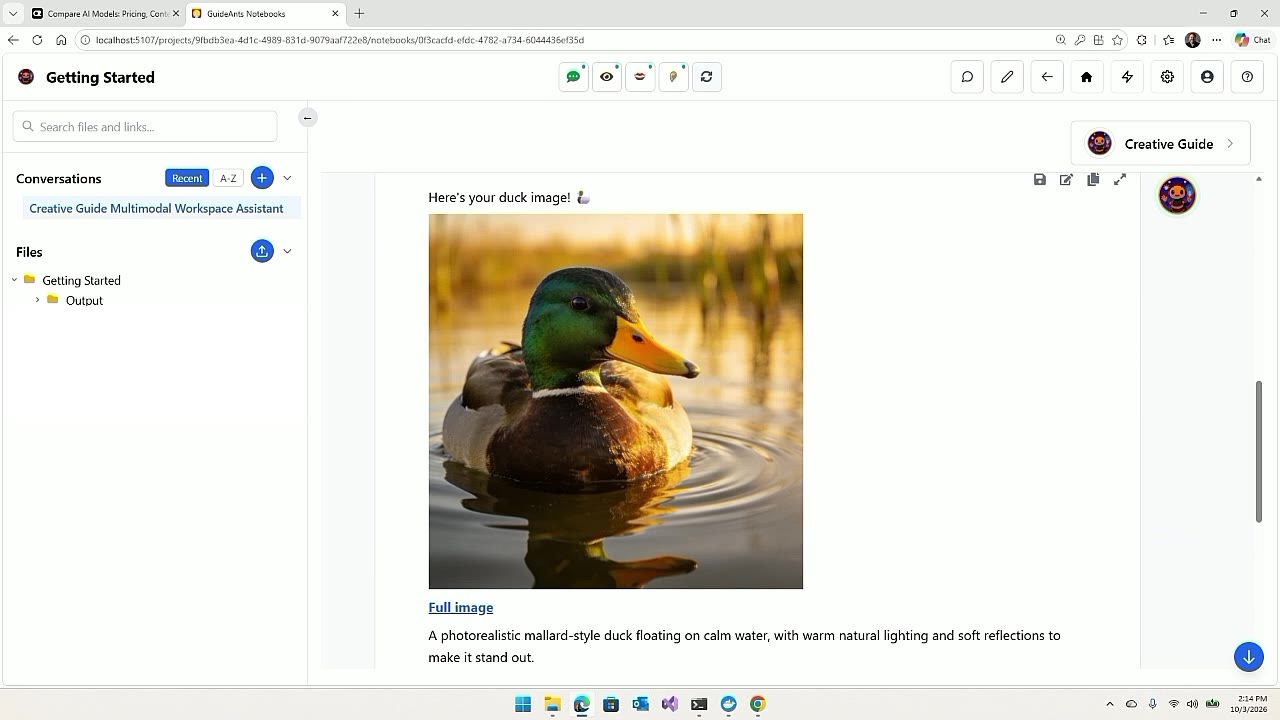Select the GuideAnts Notebooks browser tab
This screenshot has height=720, width=1280.
tap(266, 14)
